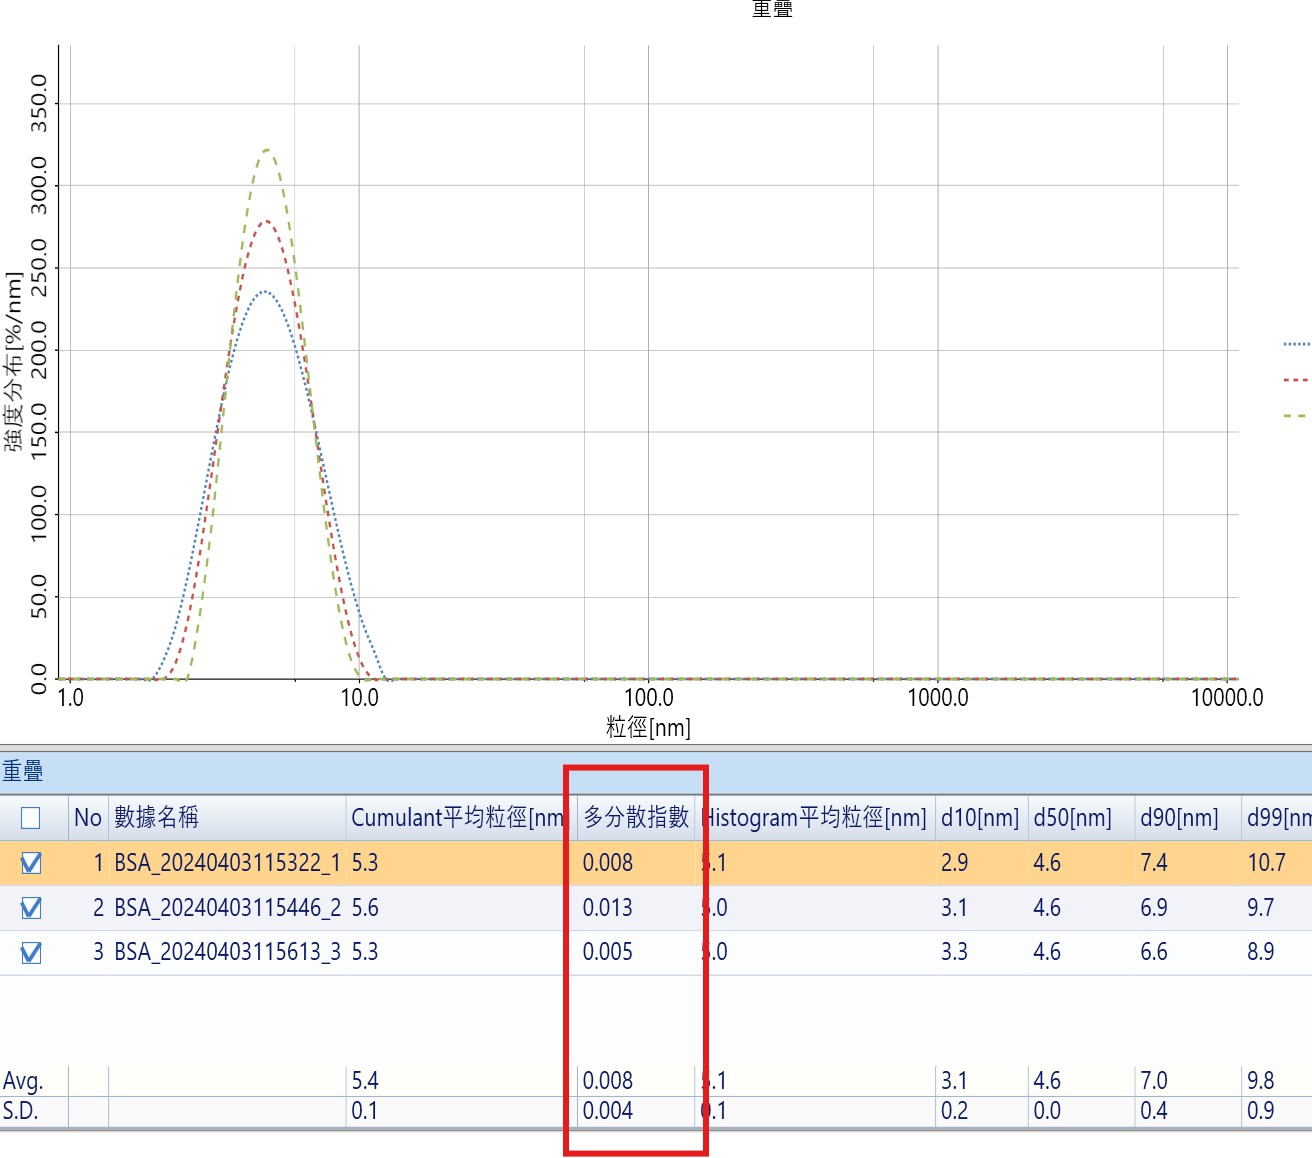The height and width of the screenshot is (1158, 1312).
Task: Click the d10[nm] column header
Action: 979,818
